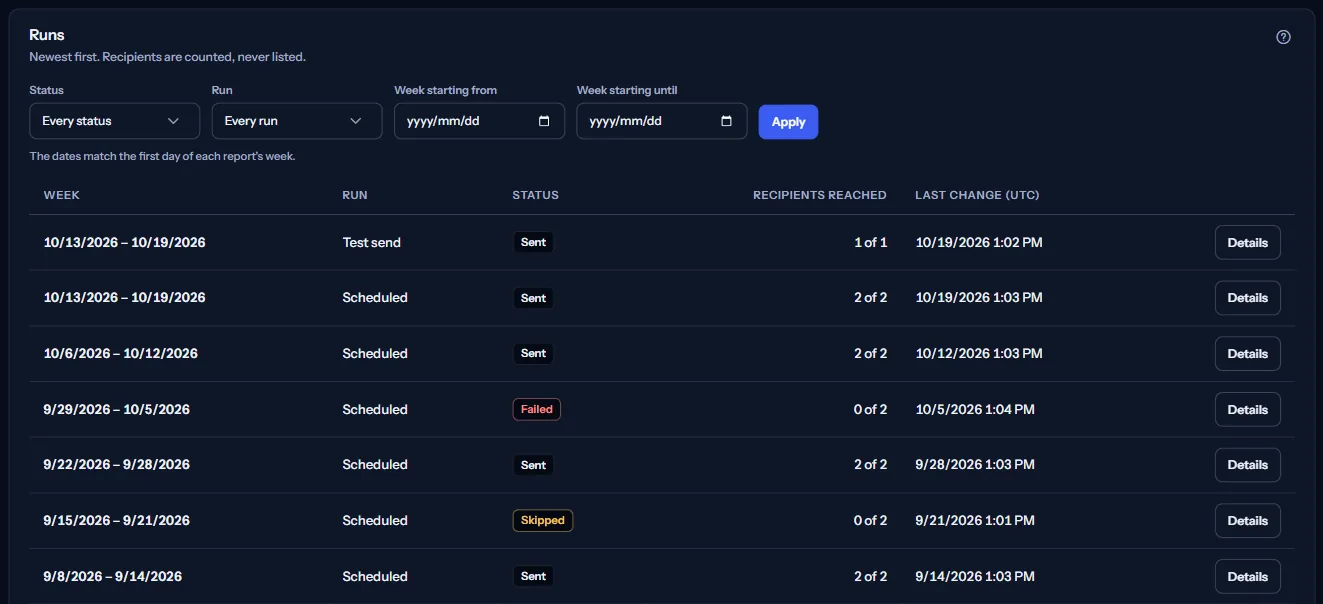This screenshot has width=1323, height=604.
Task: Focus the Week starting from date field
Action: 479,121
